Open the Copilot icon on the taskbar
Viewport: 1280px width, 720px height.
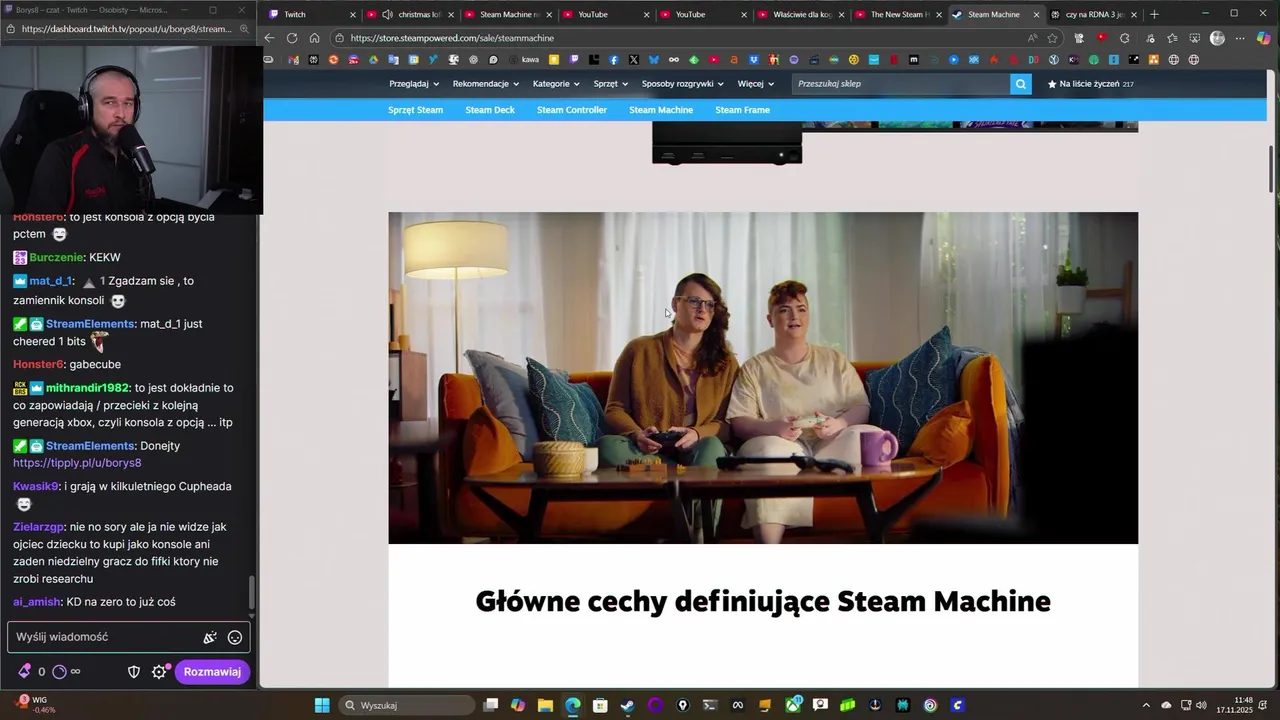(518, 705)
